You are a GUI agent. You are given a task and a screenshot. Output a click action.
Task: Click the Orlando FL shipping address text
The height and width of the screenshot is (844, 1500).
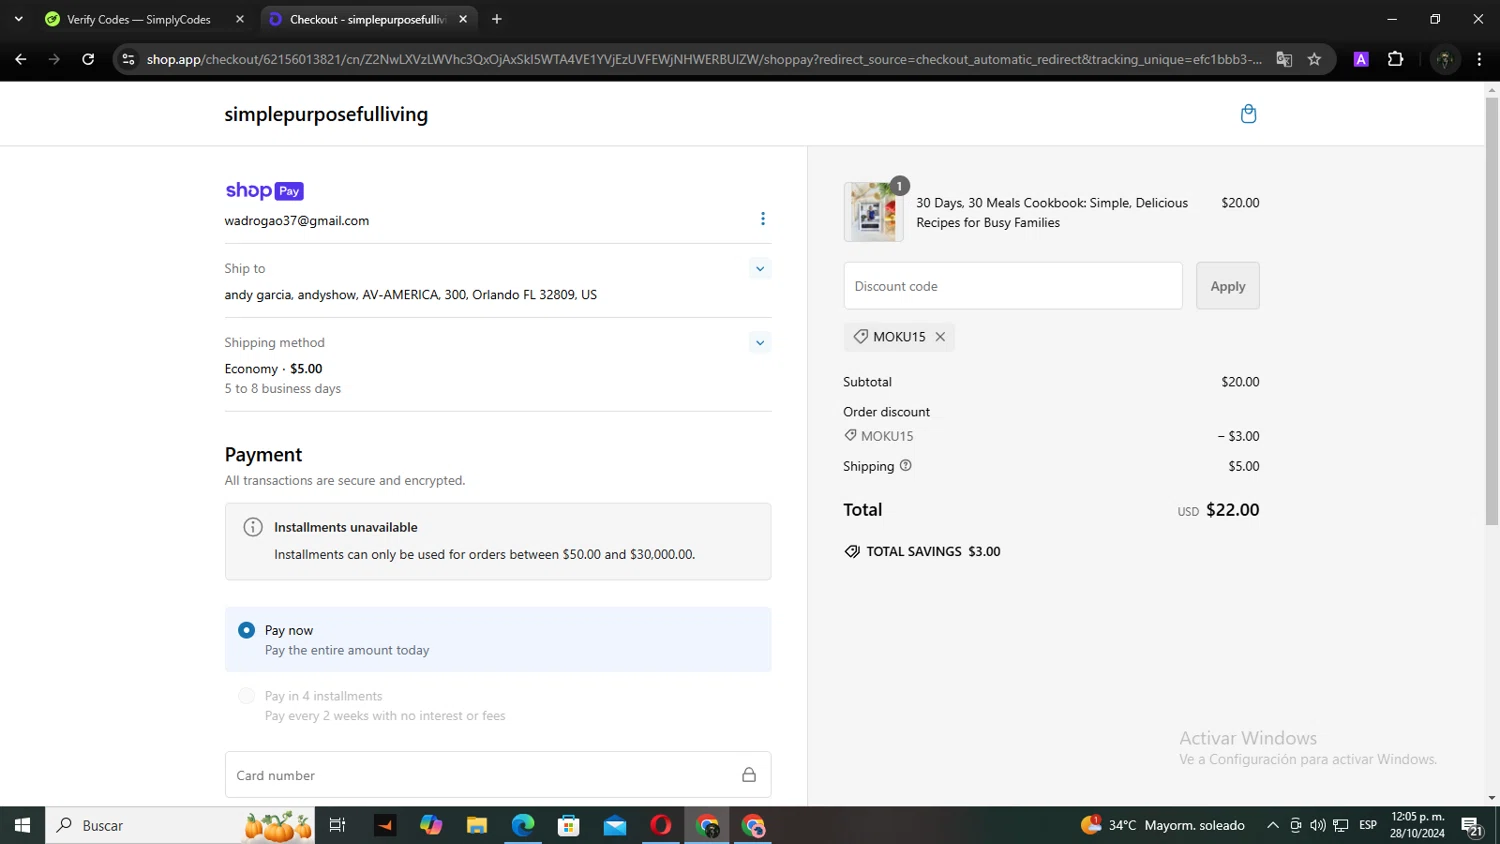click(x=410, y=295)
